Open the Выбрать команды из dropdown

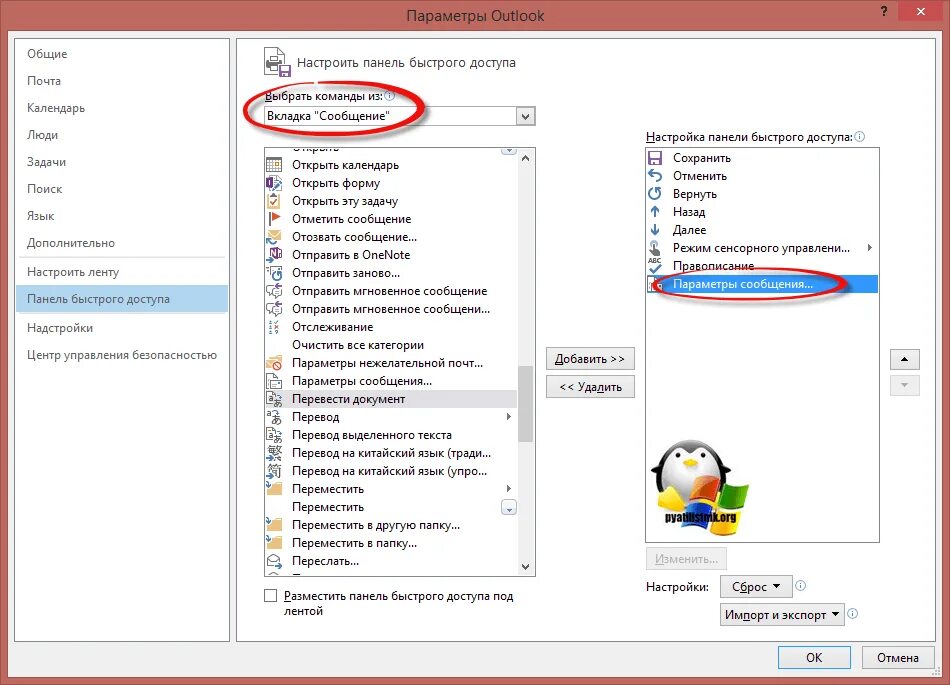(x=525, y=116)
